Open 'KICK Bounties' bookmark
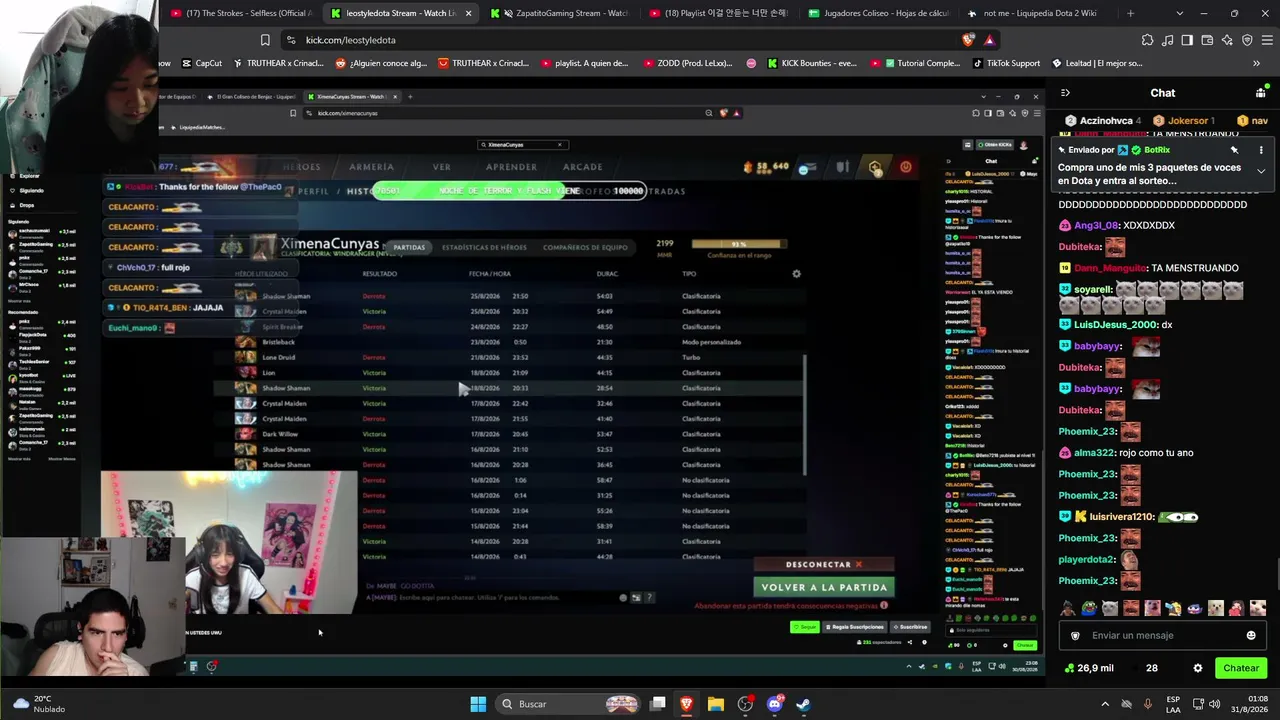The image size is (1280, 720). click(x=812, y=63)
